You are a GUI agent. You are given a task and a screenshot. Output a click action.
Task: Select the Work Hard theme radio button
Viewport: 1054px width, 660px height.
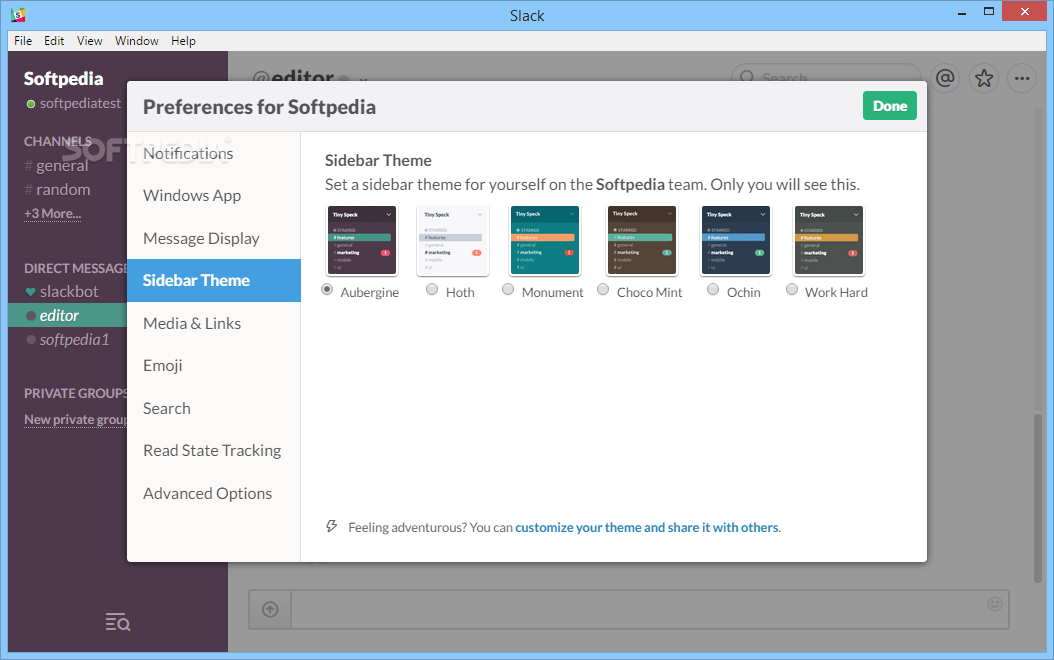point(793,290)
